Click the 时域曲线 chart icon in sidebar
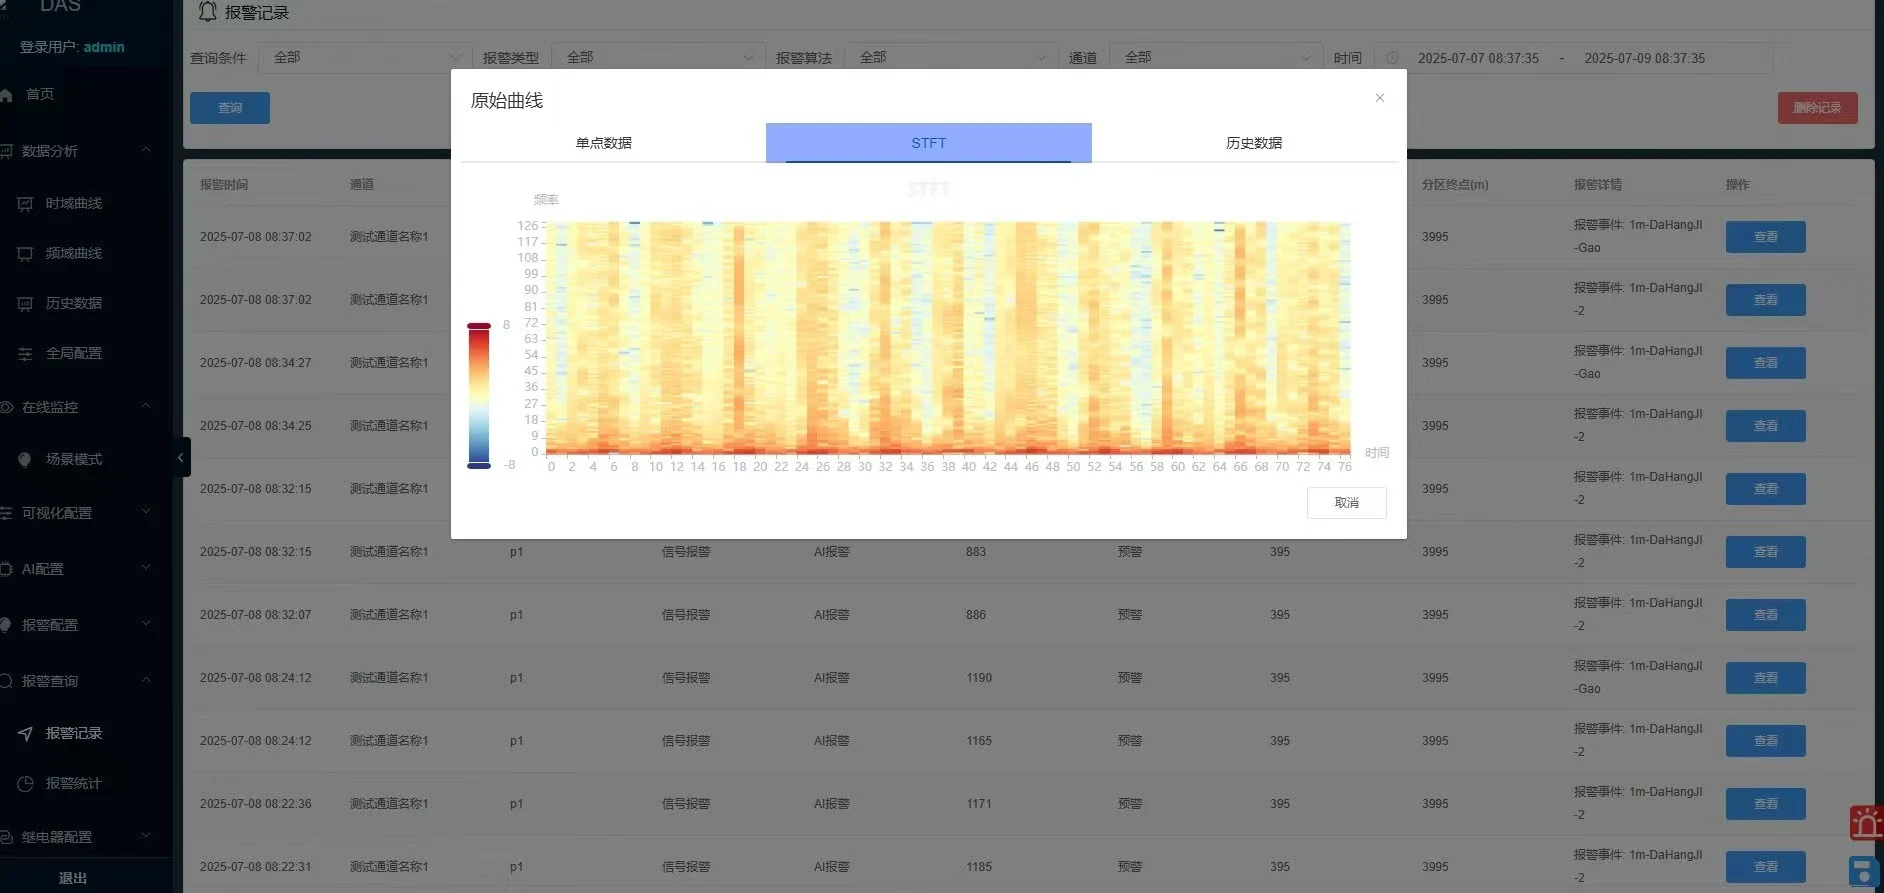This screenshot has height=893, width=1884. tap(25, 204)
